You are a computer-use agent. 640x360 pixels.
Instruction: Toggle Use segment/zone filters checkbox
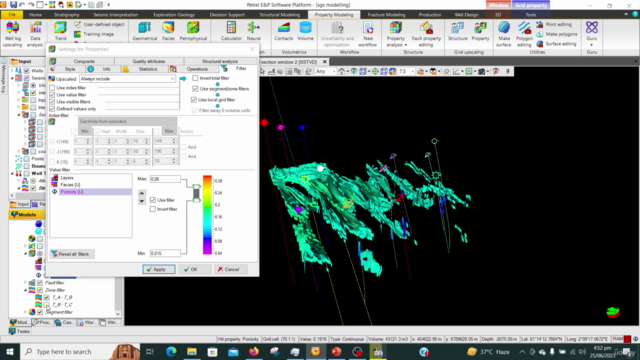[x=195, y=89]
